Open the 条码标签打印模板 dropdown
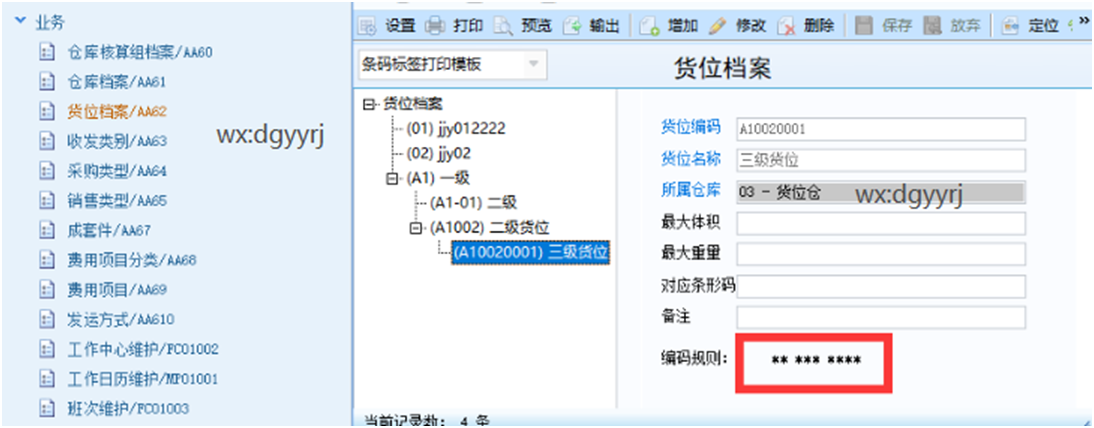 533,64
